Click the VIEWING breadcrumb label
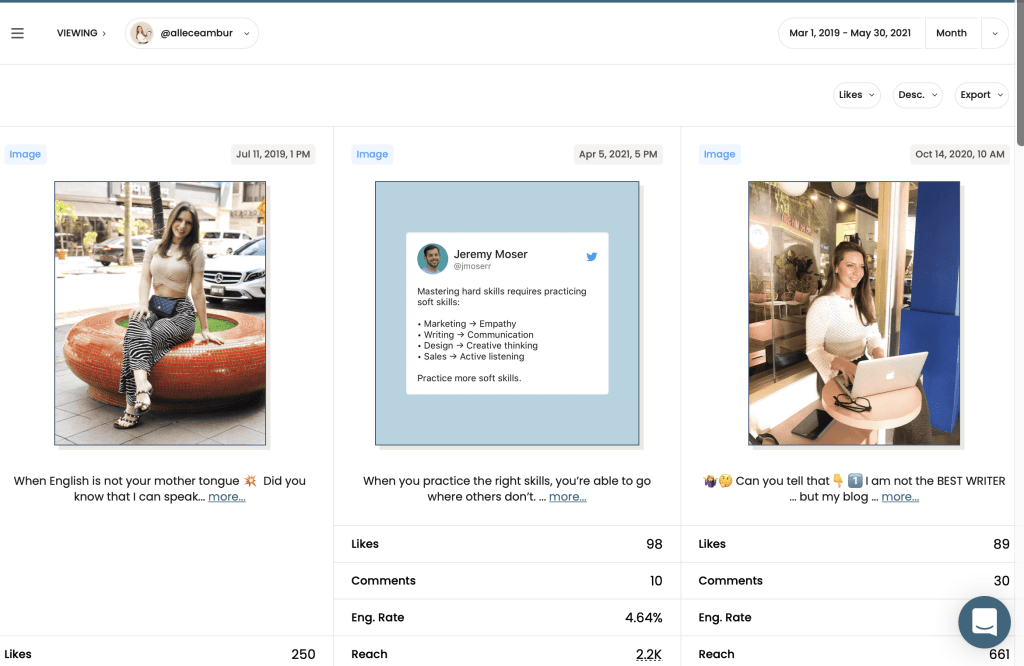 click(80, 33)
